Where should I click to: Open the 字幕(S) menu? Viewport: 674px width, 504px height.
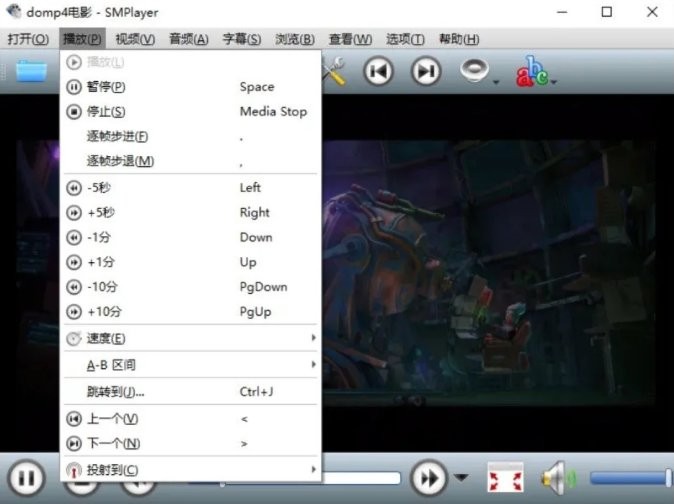[x=242, y=39]
